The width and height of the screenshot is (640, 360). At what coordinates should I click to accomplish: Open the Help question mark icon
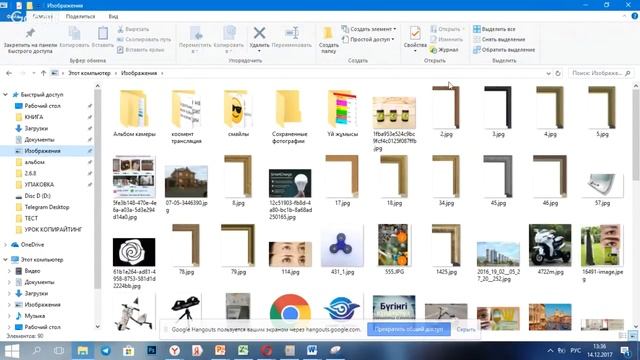point(635,16)
